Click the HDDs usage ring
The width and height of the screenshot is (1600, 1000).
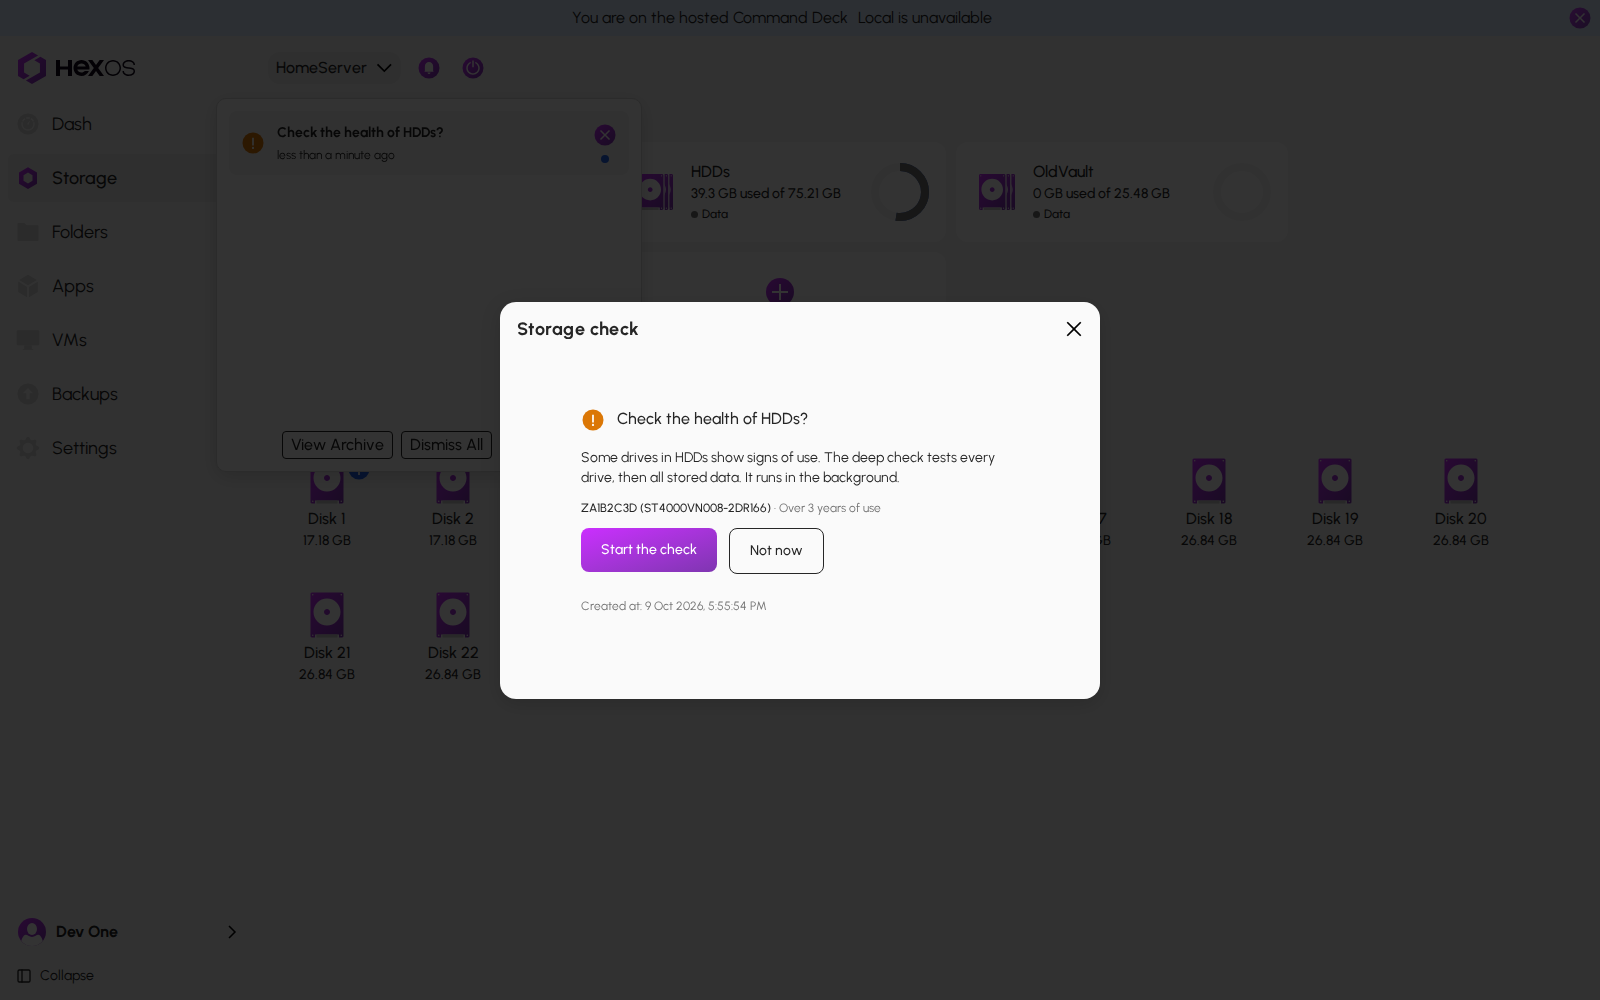901,192
